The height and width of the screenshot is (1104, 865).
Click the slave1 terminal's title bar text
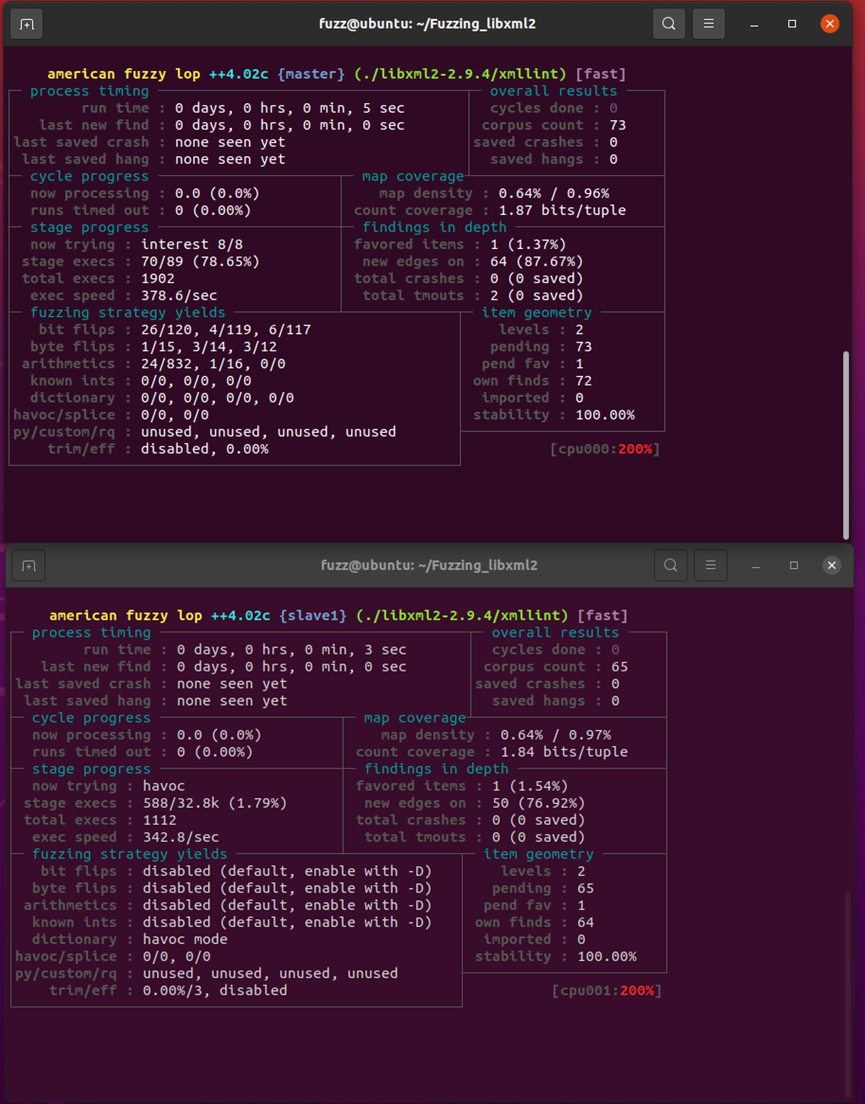tap(430, 566)
